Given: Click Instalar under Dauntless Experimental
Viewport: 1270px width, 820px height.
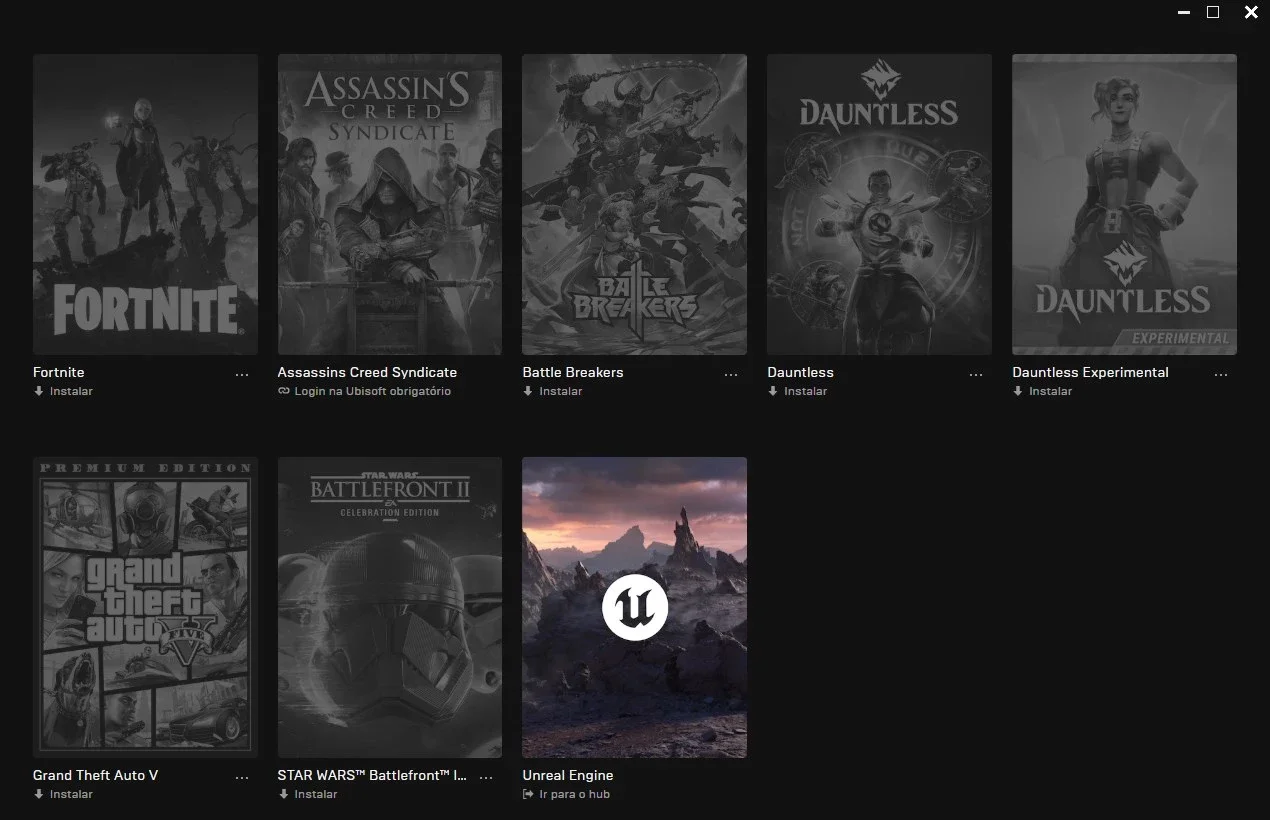Looking at the screenshot, I should pyautogui.click(x=1042, y=391).
